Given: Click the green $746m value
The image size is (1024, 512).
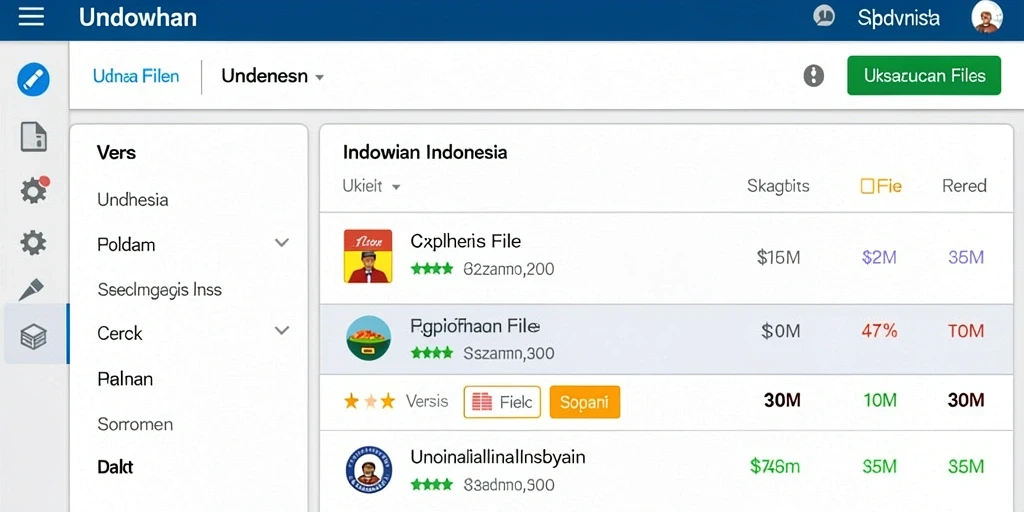Looking at the screenshot, I should point(775,466).
